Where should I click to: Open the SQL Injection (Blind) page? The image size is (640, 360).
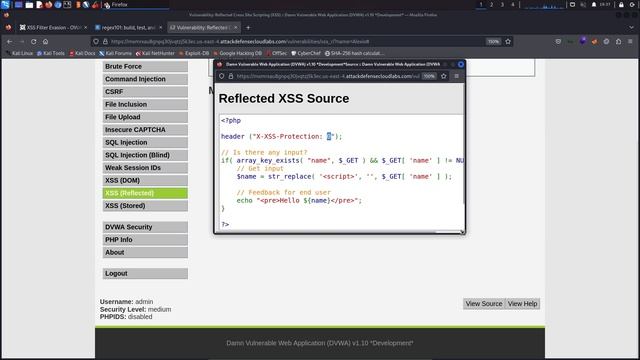tap(145, 155)
